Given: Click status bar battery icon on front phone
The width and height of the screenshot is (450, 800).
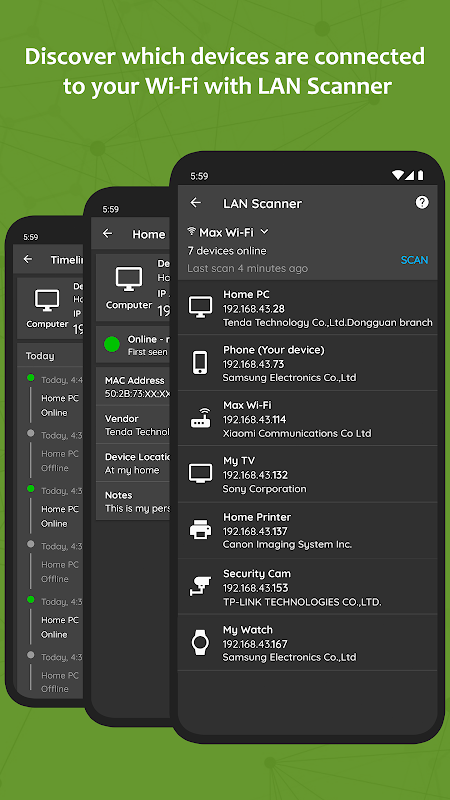Looking at the screenshot, I should pos(420,176).
